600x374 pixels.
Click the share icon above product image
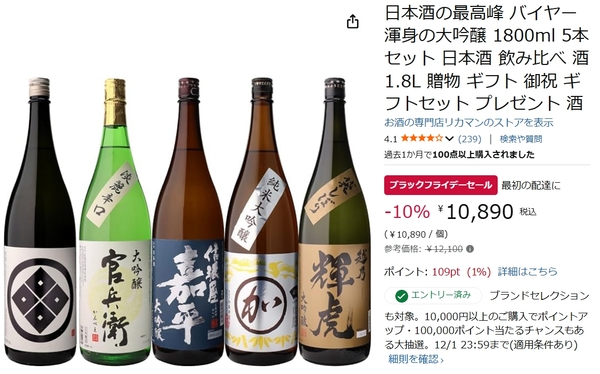[x=352, y=22]
